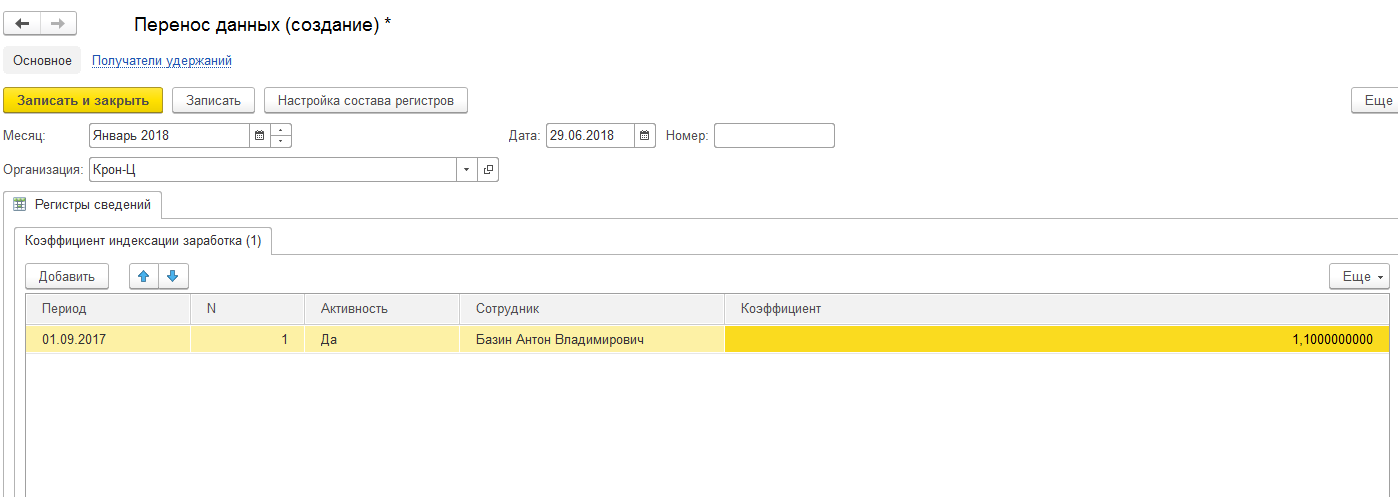
Task: Click the Записать и закрыть button
Action: [83, 100]
